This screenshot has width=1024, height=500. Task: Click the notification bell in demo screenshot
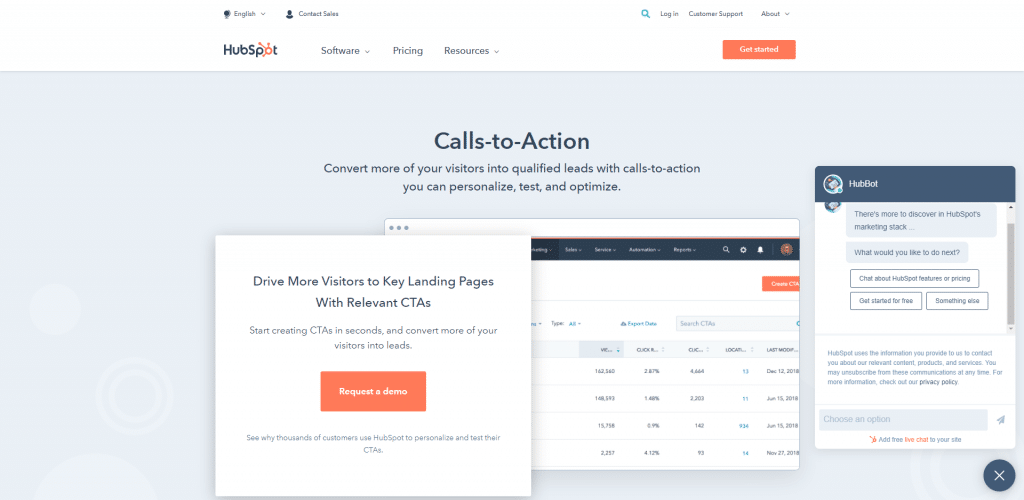click(760, 249)
